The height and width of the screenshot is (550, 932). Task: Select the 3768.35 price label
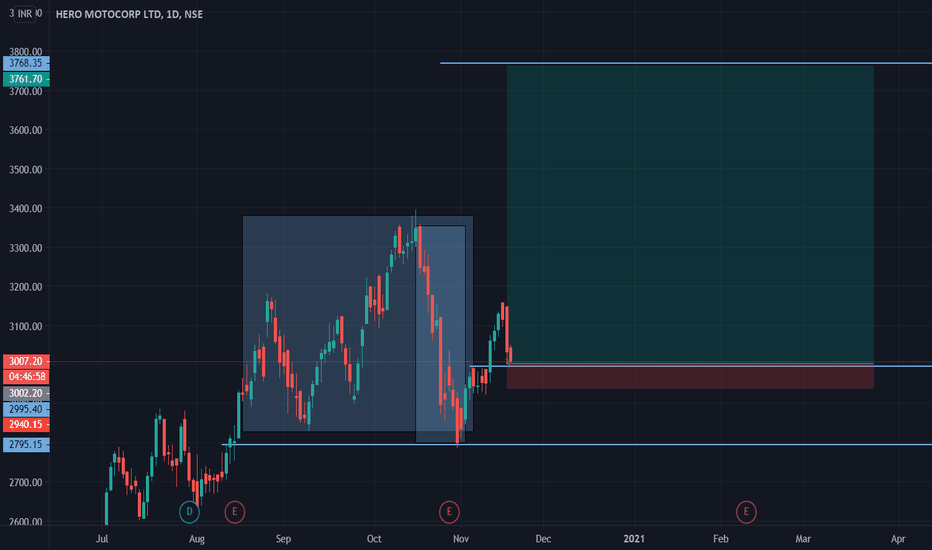tap(26, 63)
